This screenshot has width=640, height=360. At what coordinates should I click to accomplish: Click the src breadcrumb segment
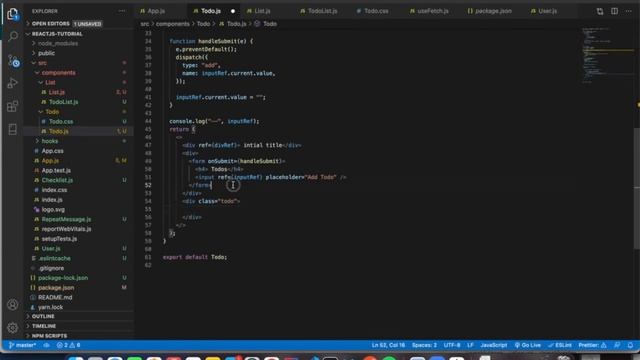[x=145, y=24]
